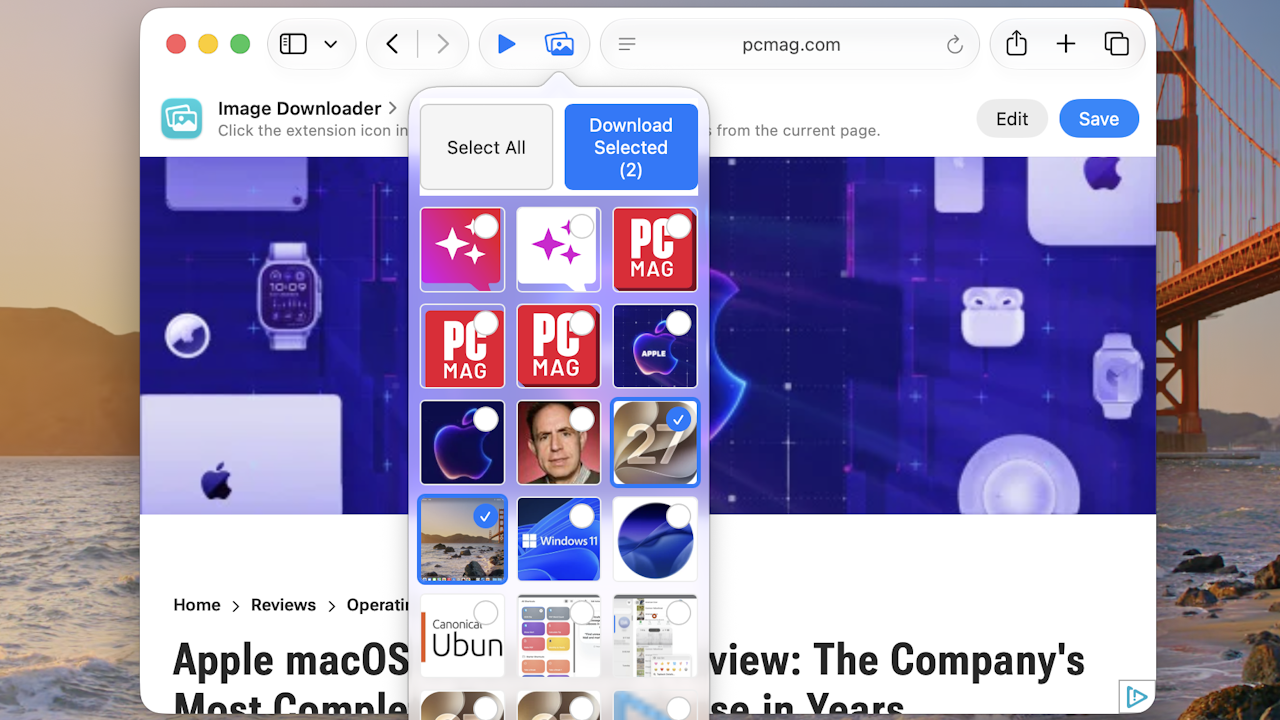Go forward to next page

tap(443, 44)
